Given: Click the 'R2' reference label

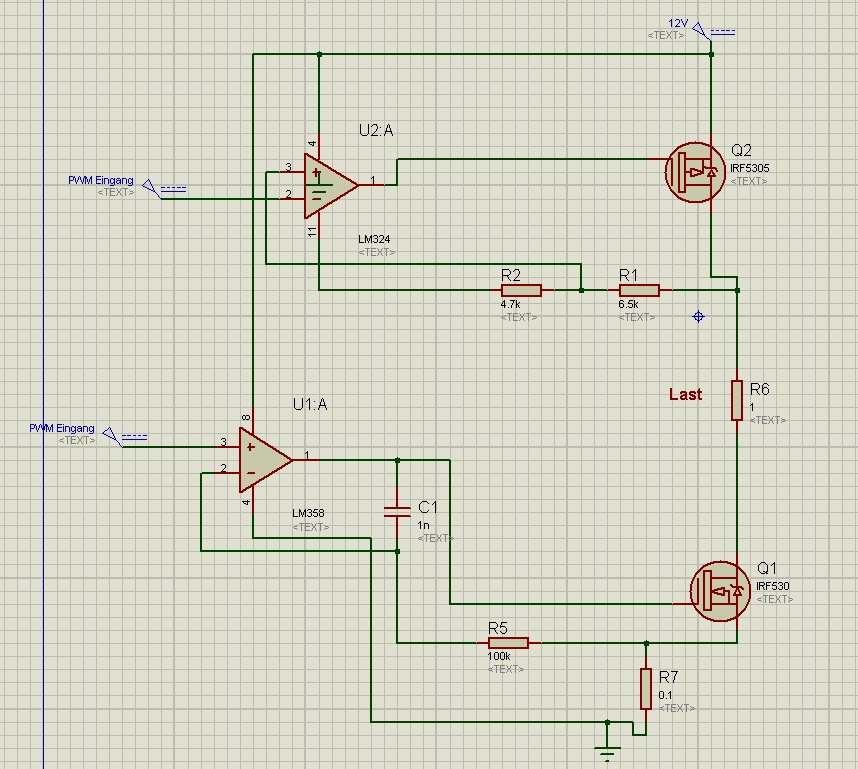Looking at the screenshot, I should point(511,275).
